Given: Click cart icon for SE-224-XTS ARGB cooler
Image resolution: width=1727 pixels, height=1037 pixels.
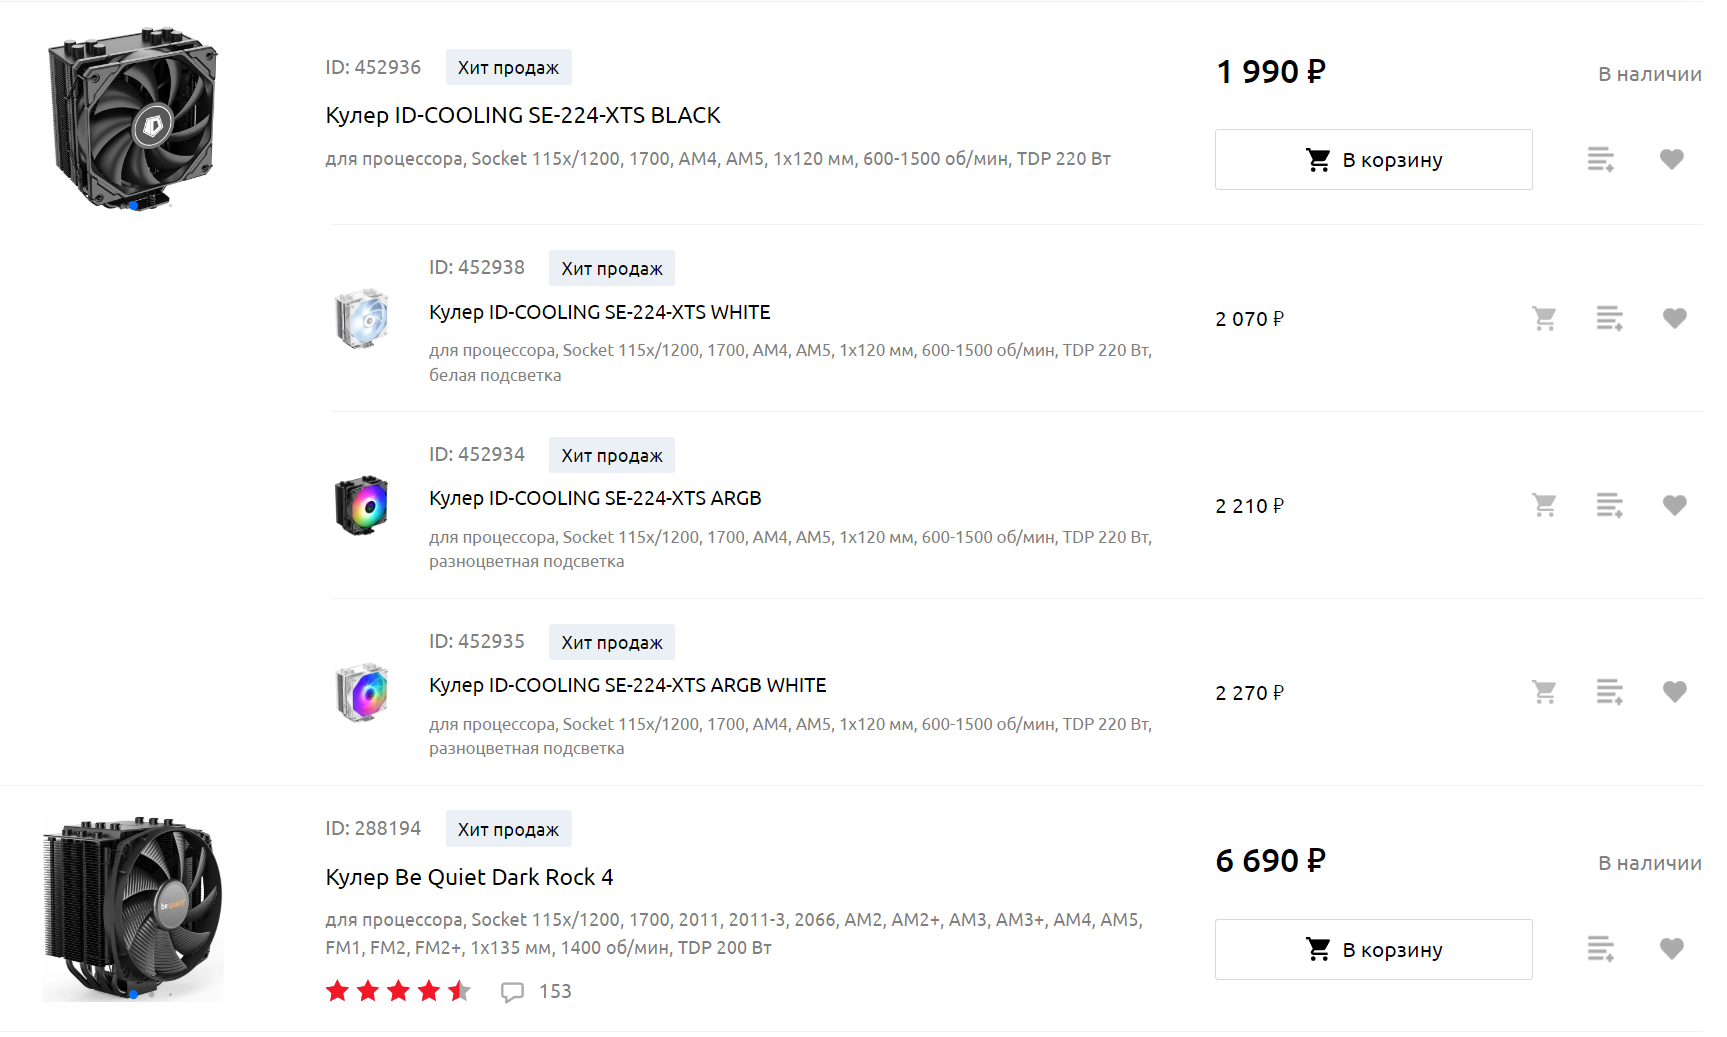Looking at the screenshot, I should pos(1544,506).
